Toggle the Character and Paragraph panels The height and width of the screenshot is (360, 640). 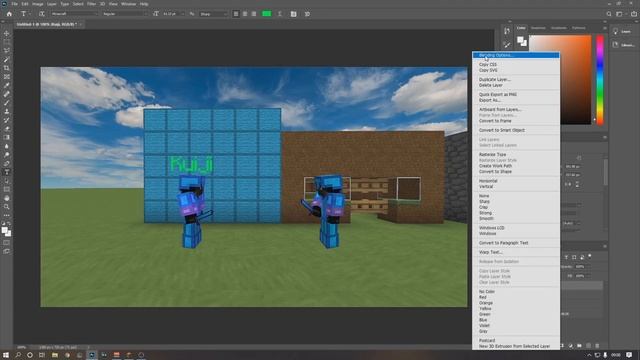point(293,14)
